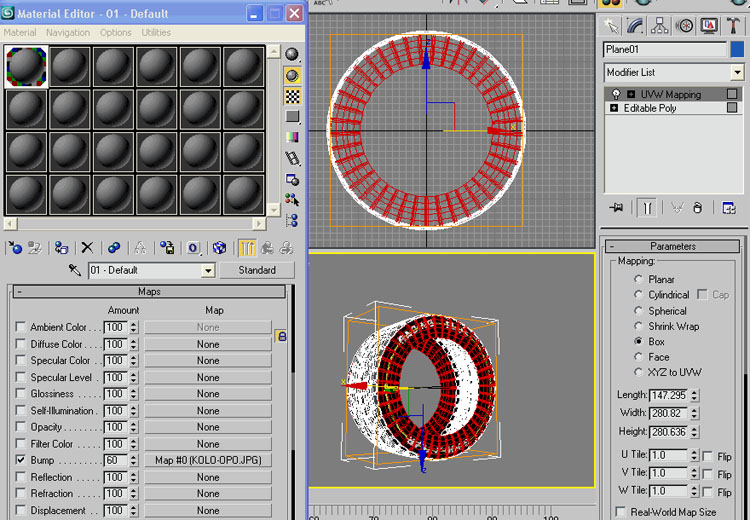Open the Utilities menu in Material Editor
750x520 pixels.
(156, 33)
